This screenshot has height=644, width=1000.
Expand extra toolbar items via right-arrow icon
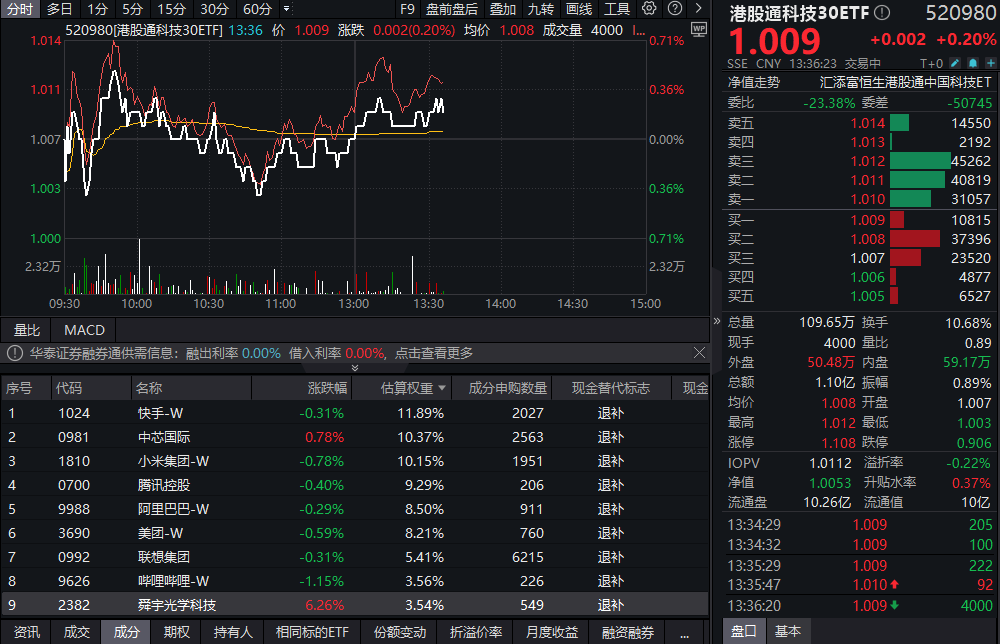tap(698, 8)
